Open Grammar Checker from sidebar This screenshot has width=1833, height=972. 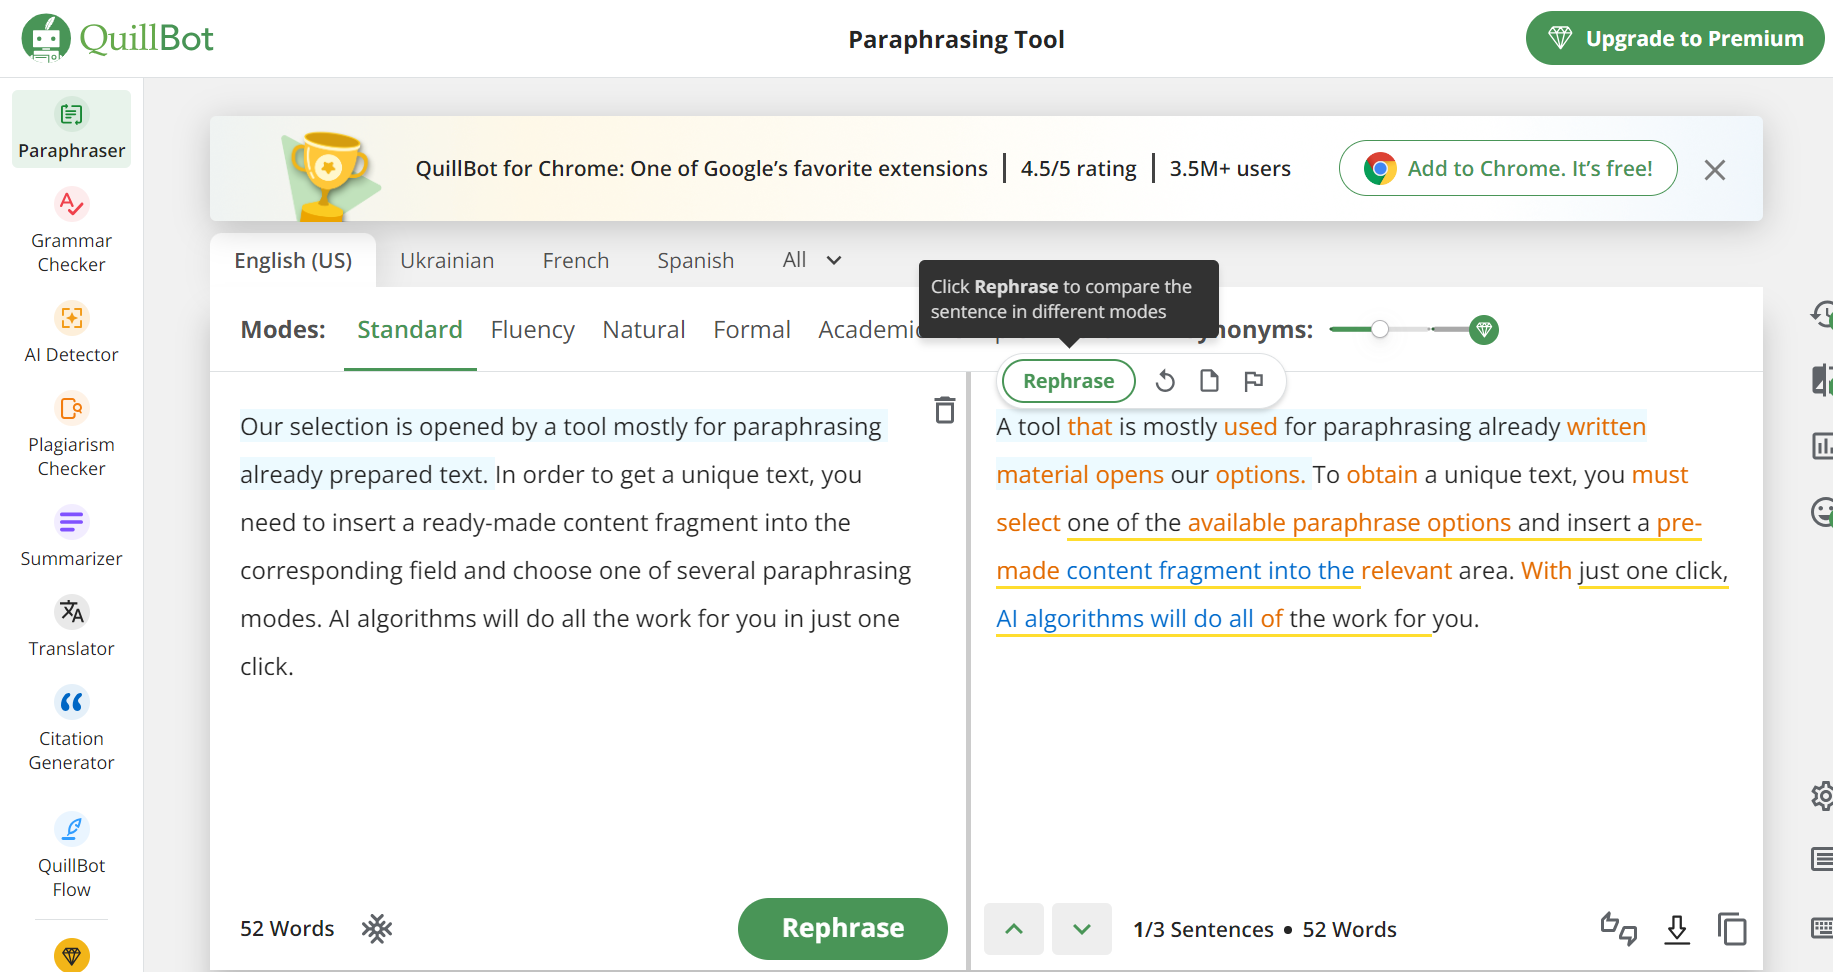click(71, 231)
